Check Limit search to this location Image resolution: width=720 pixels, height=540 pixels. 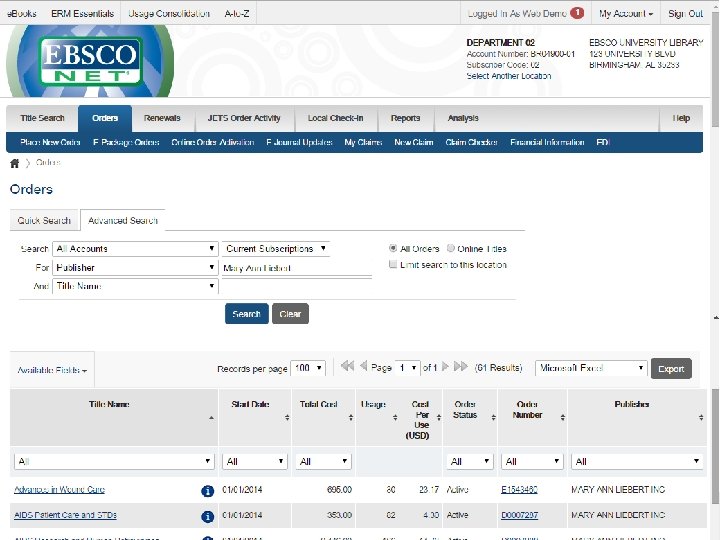click(393, 264)
